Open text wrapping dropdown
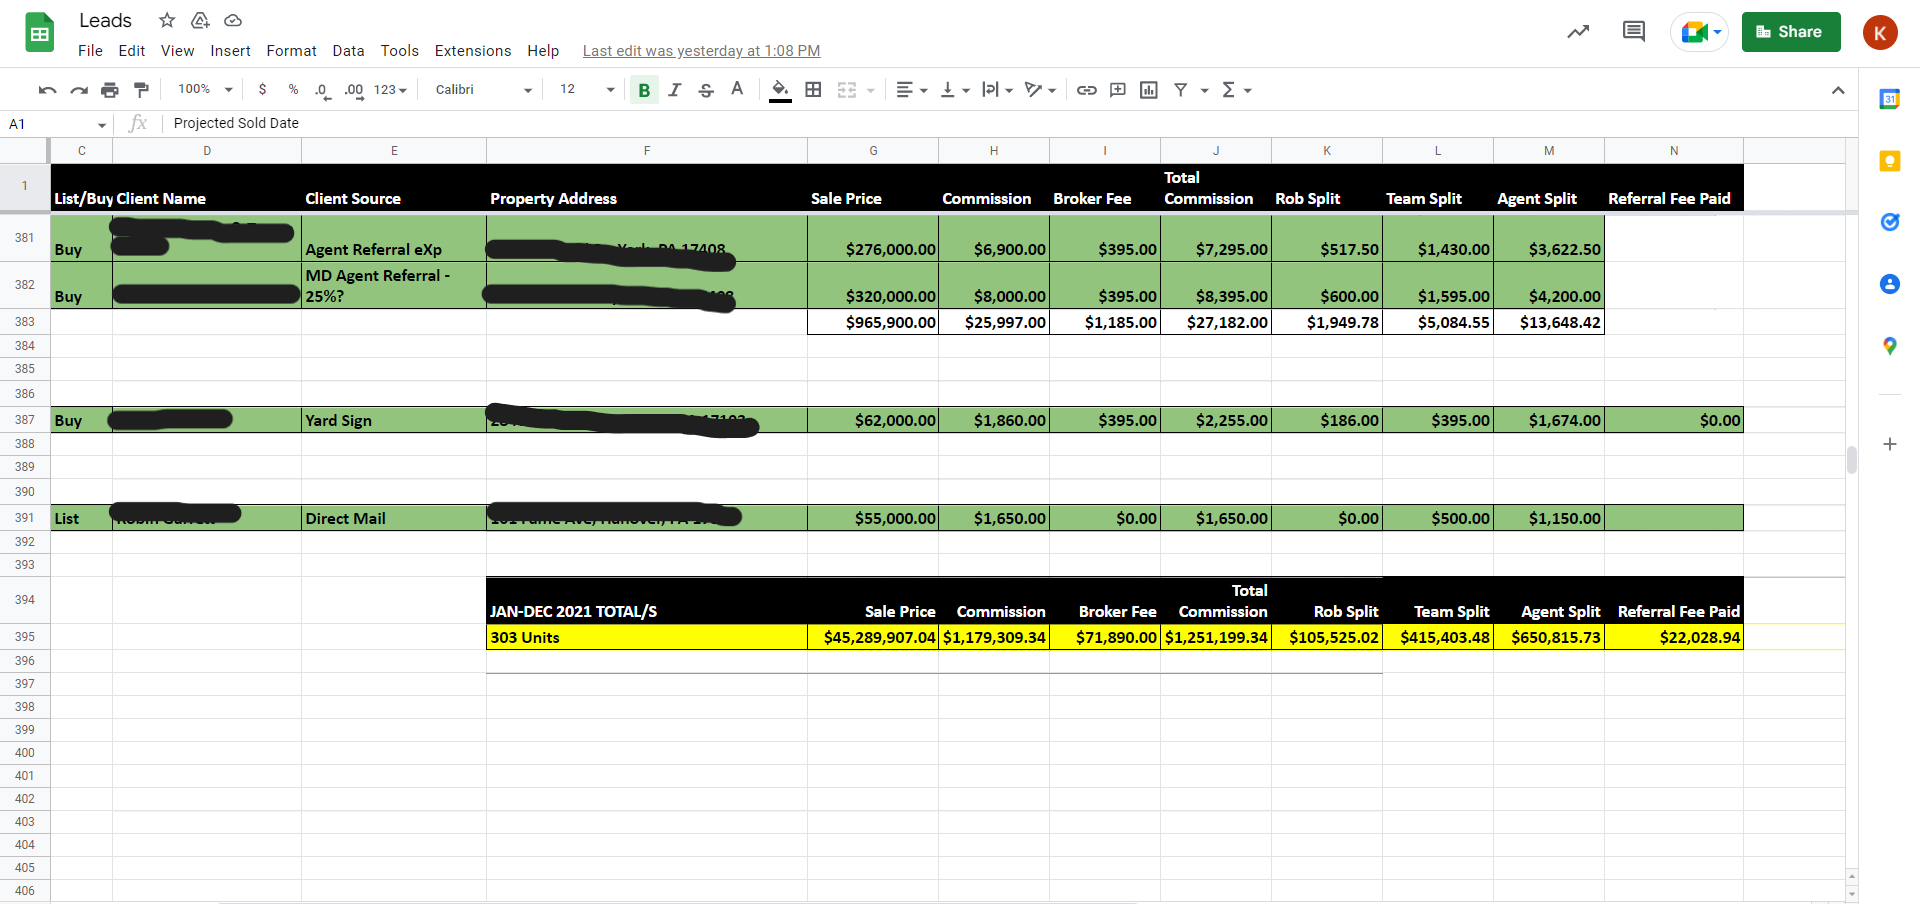Image resolution: width=1920 pixels, height=904 pixels. (x=997, y=90)
